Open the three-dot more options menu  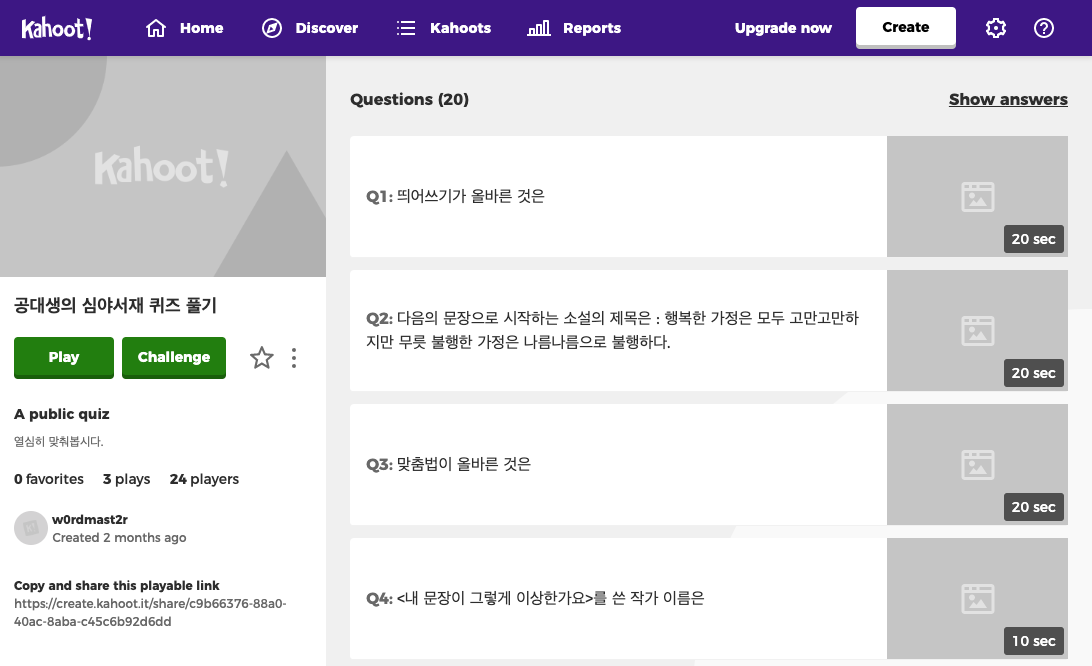coord(294,357)
